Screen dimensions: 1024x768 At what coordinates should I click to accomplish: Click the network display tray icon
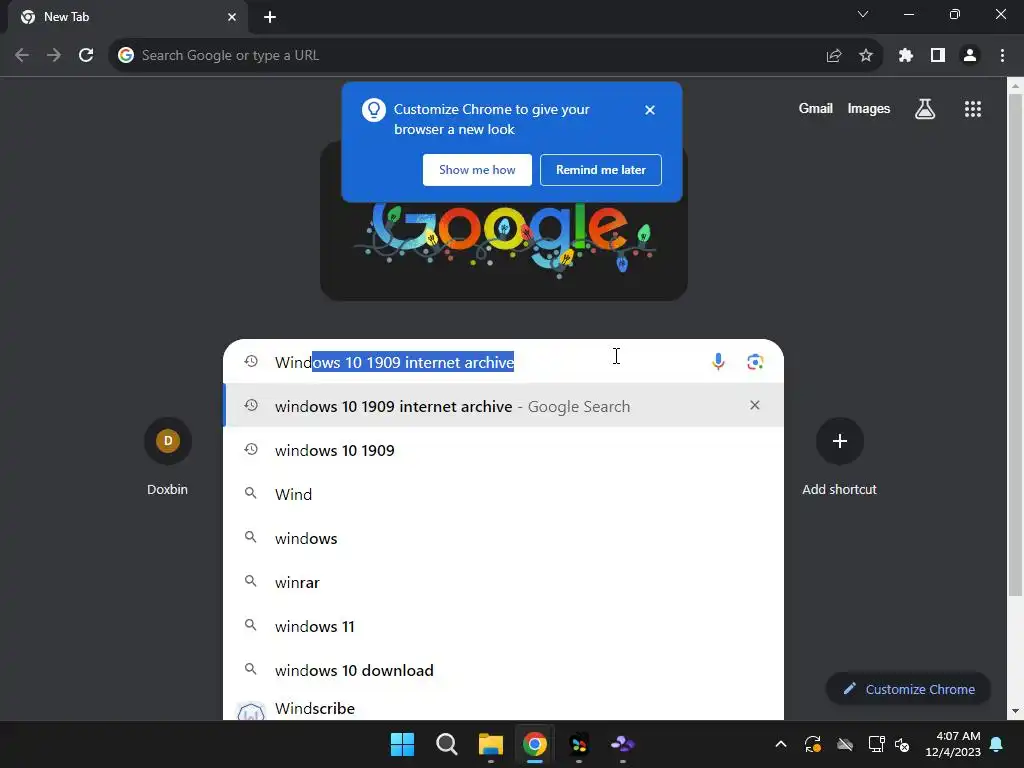(x=876, y=744)
